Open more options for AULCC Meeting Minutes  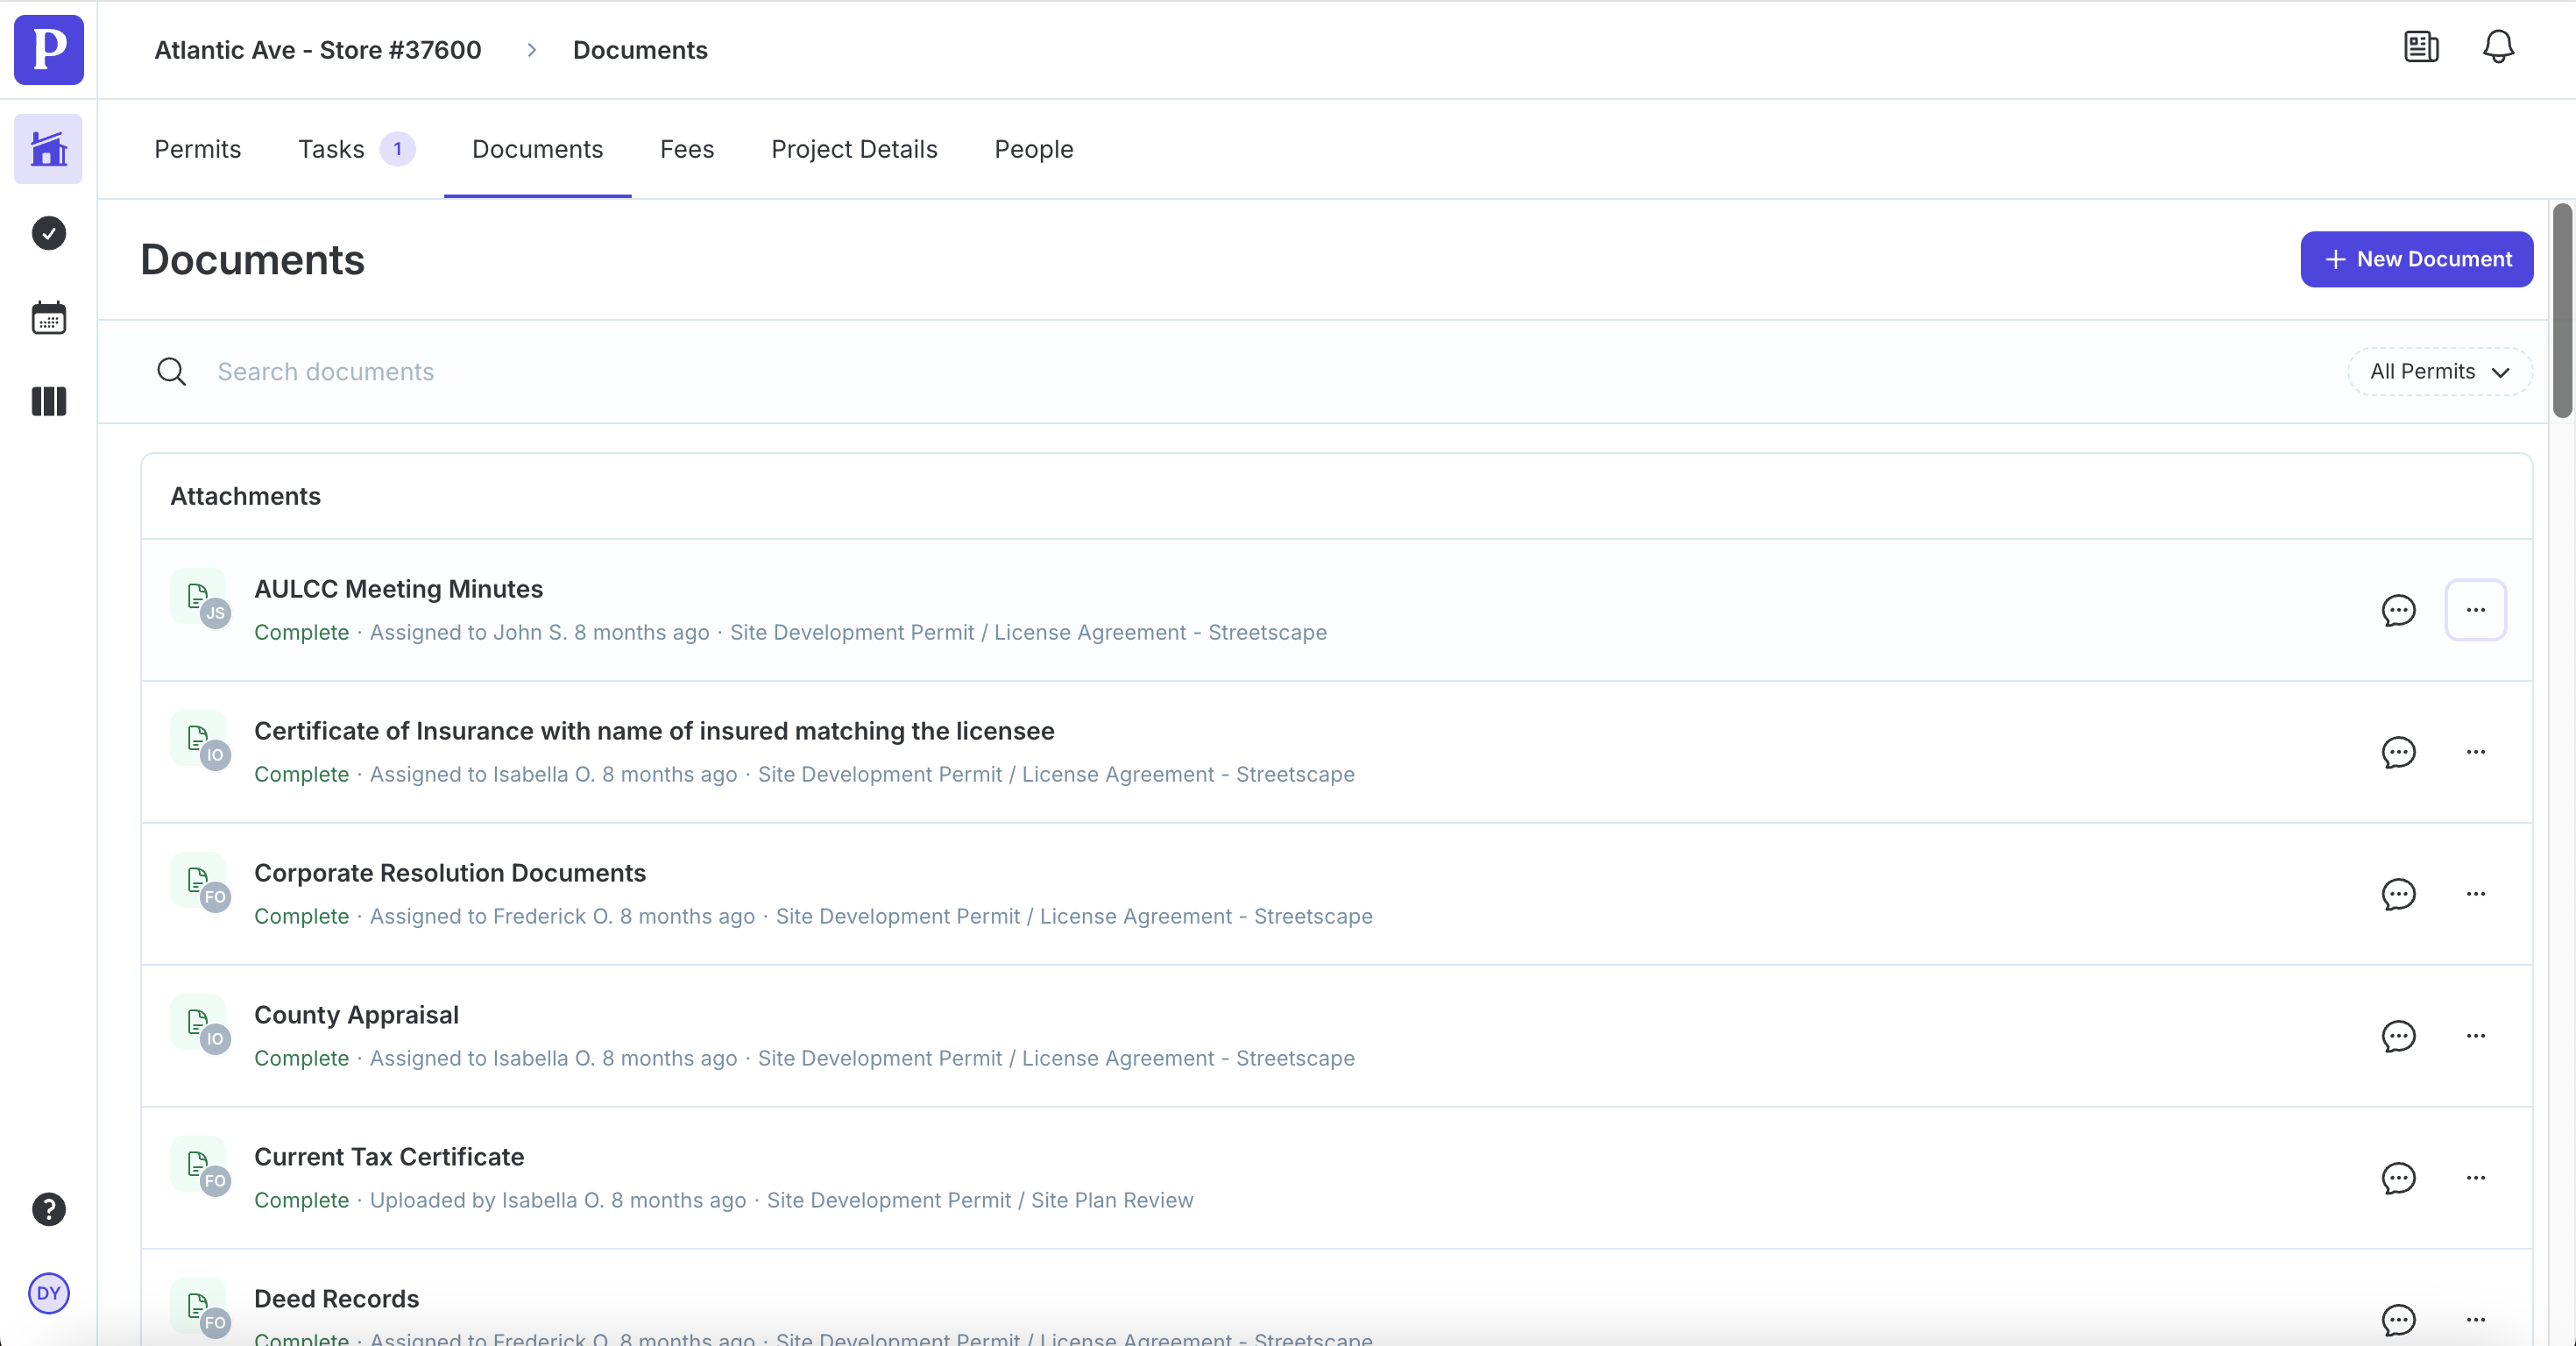pos(2475,610)
